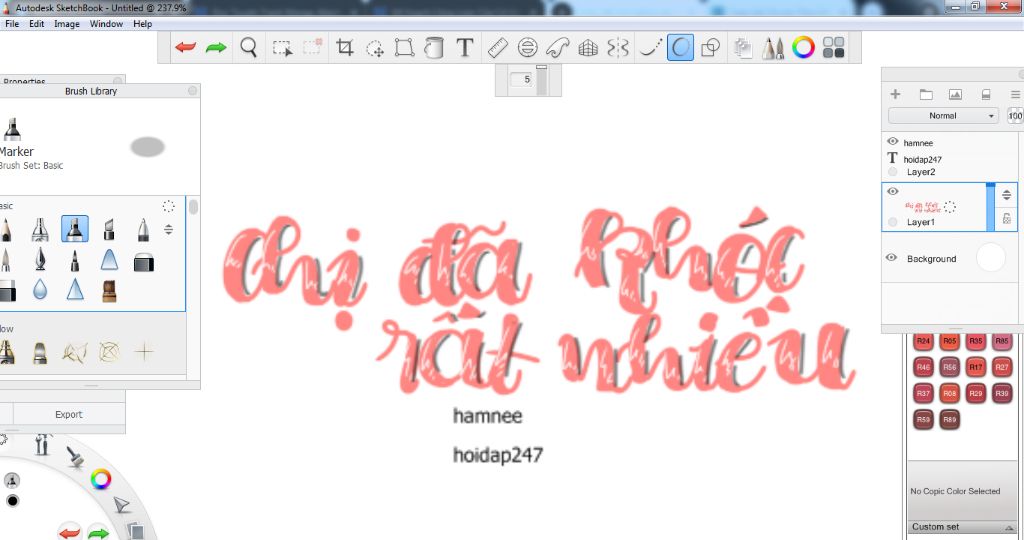Open the Help menu

point(142,24)
